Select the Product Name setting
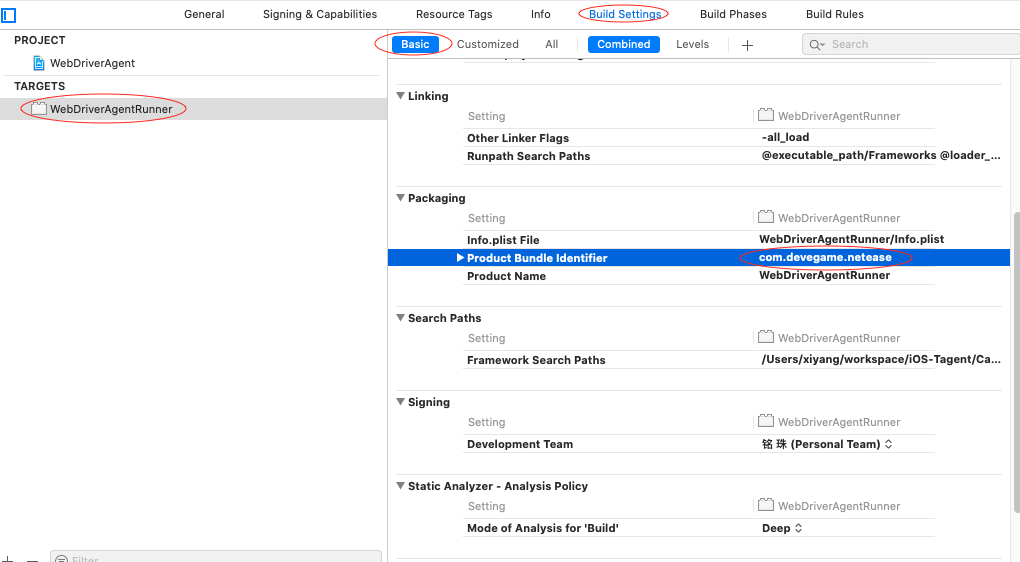 [506, 276]
